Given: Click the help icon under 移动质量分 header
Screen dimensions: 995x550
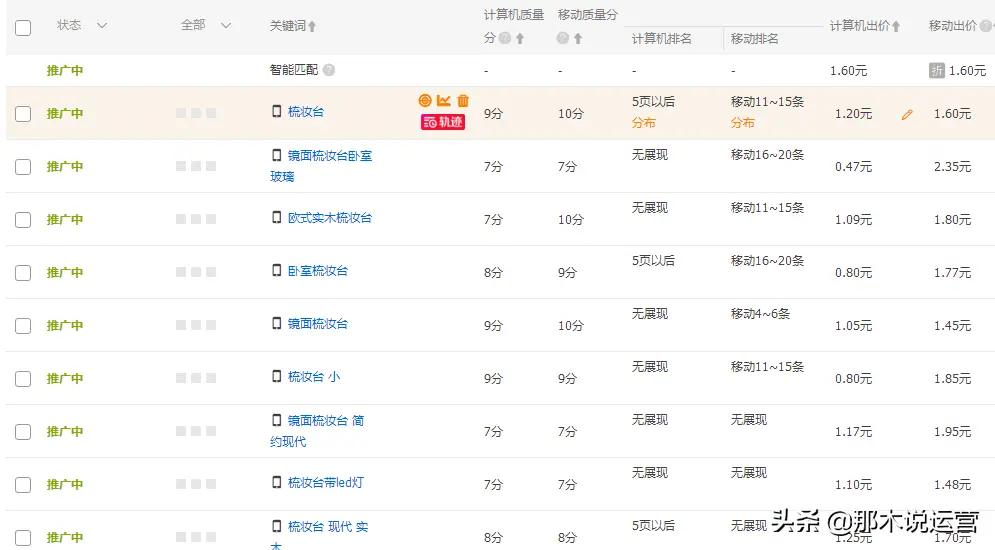Looking at the screenshot, I should (563, 39).
